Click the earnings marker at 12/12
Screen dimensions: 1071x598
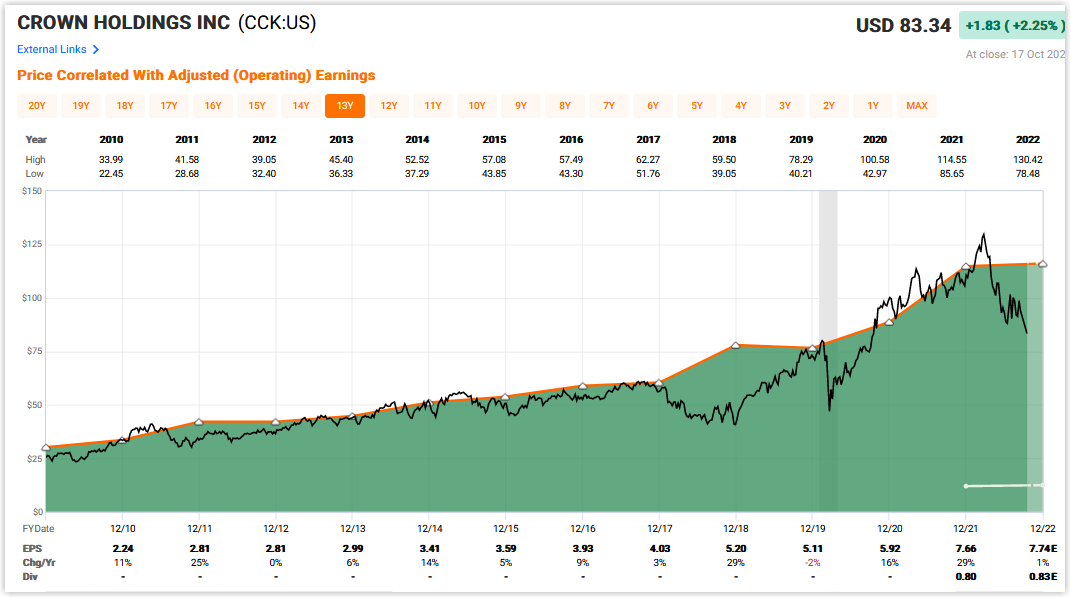(x=275, y=422)
